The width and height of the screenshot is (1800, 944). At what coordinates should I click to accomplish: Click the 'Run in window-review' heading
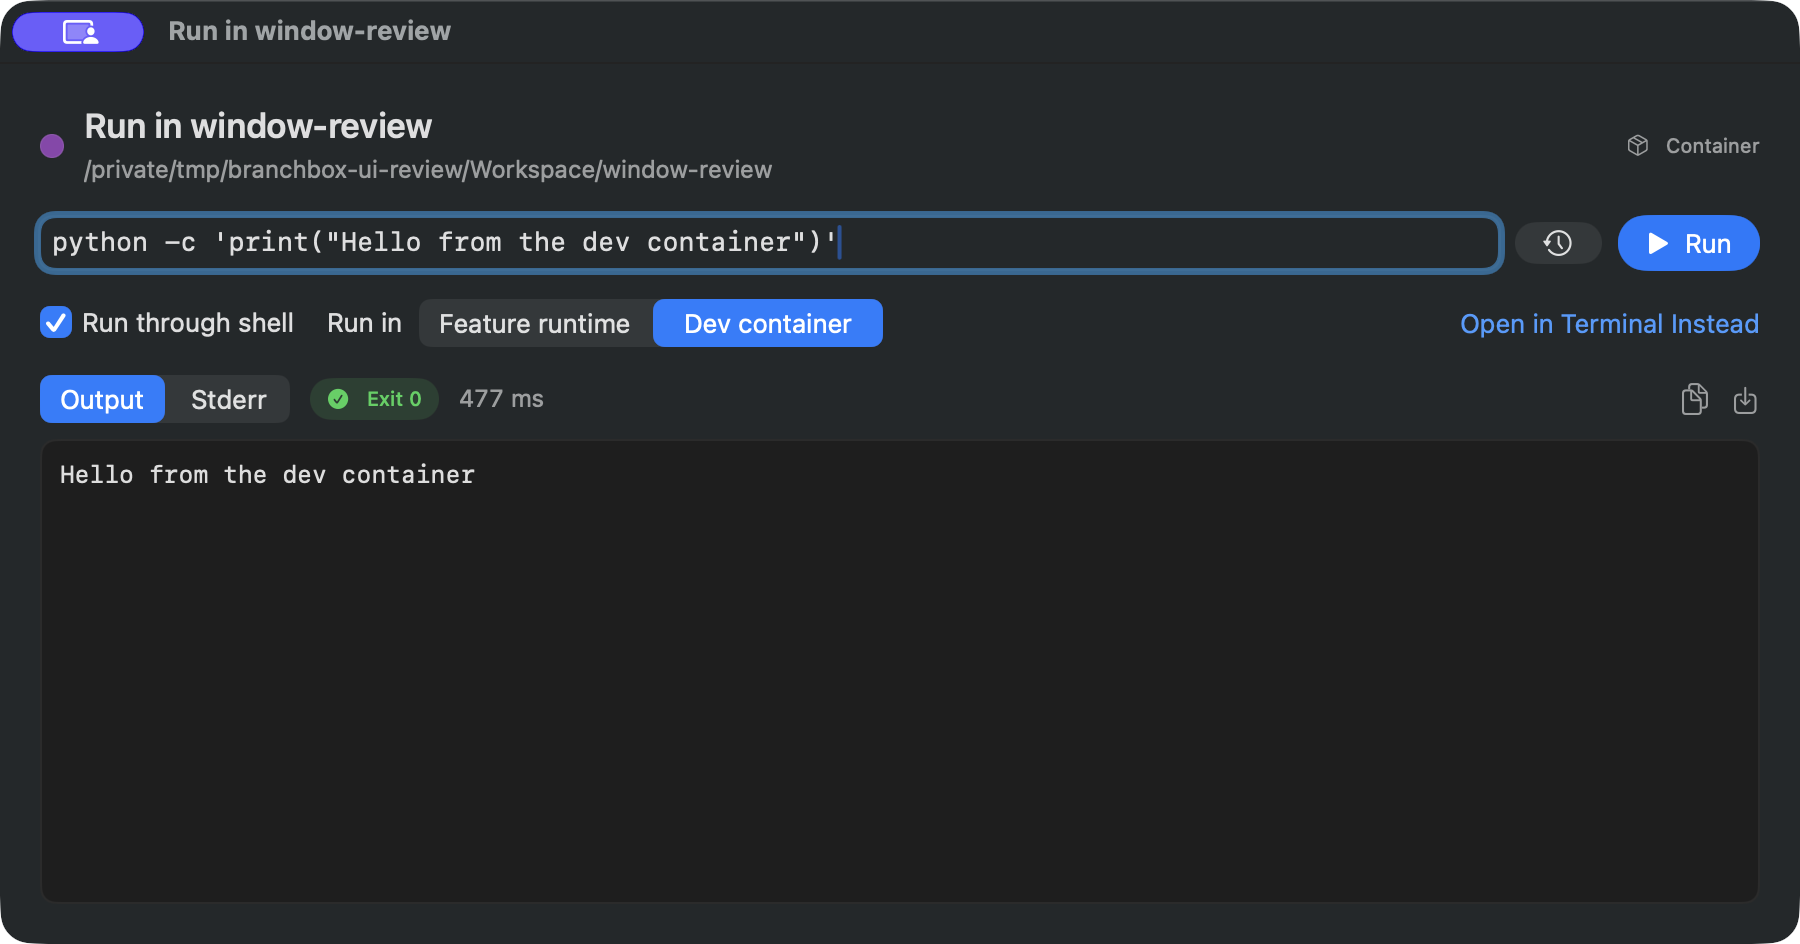click(x=258, y=127)
